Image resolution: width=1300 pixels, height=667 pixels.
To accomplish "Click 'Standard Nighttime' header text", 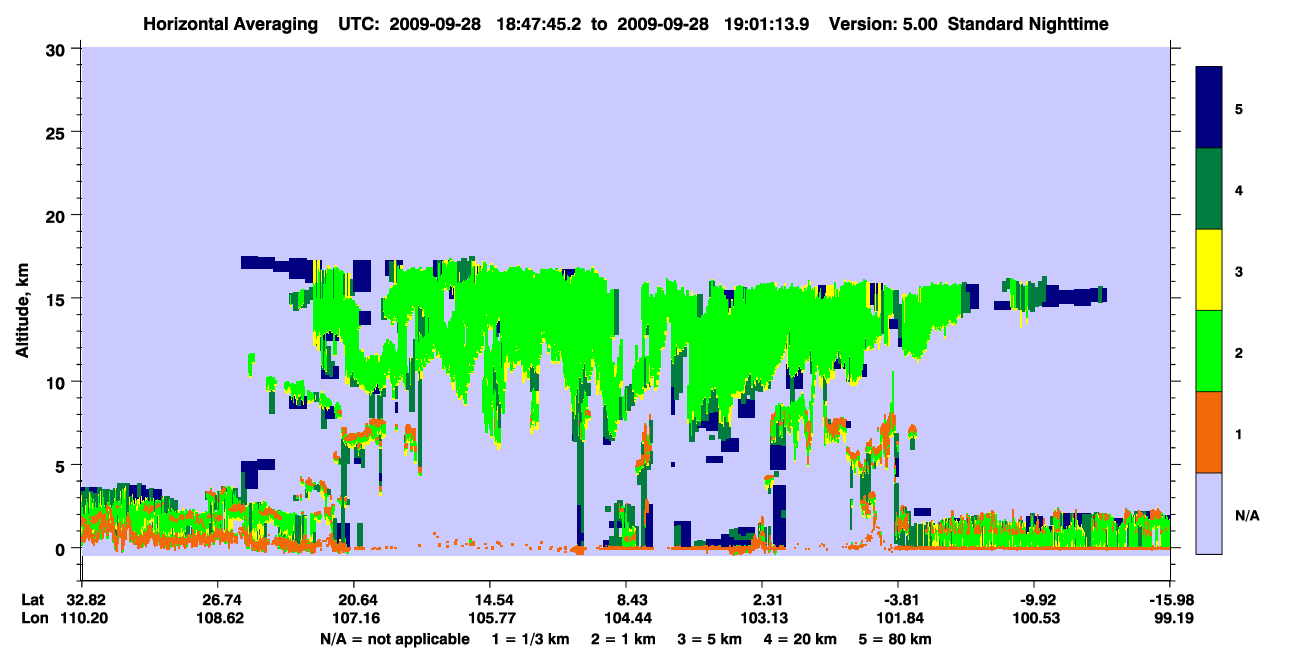I will (1028, 23).
